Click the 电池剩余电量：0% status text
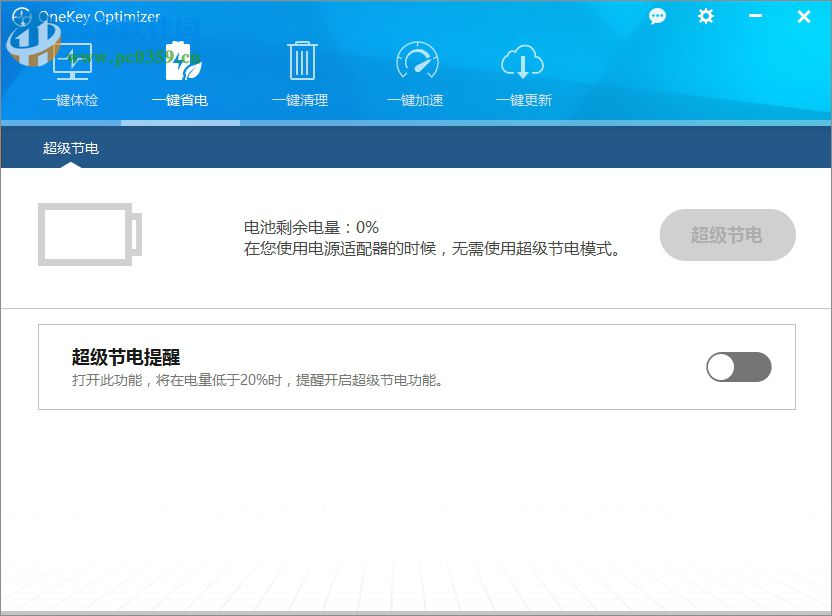Screen dimensions: 832x616 310,227
